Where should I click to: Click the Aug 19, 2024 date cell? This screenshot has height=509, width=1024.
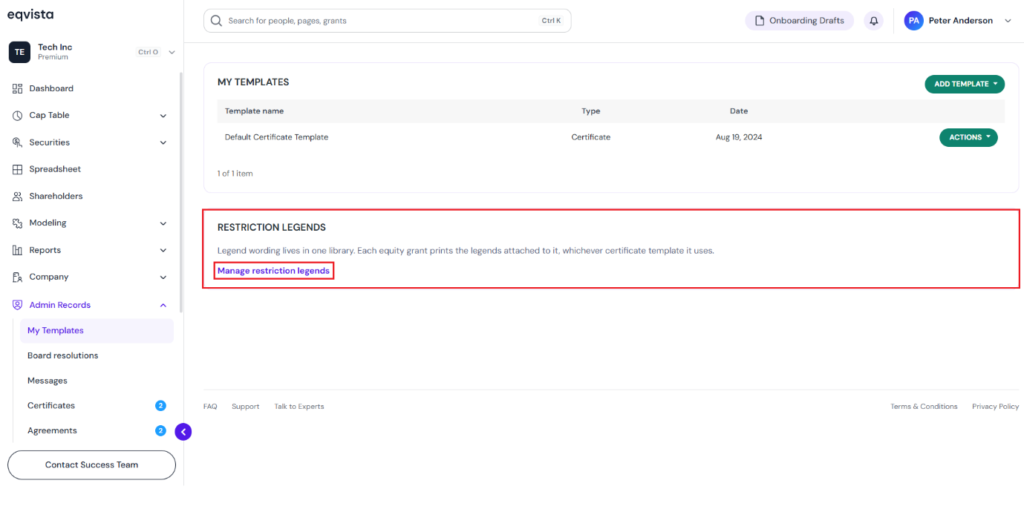coord(739,137)
